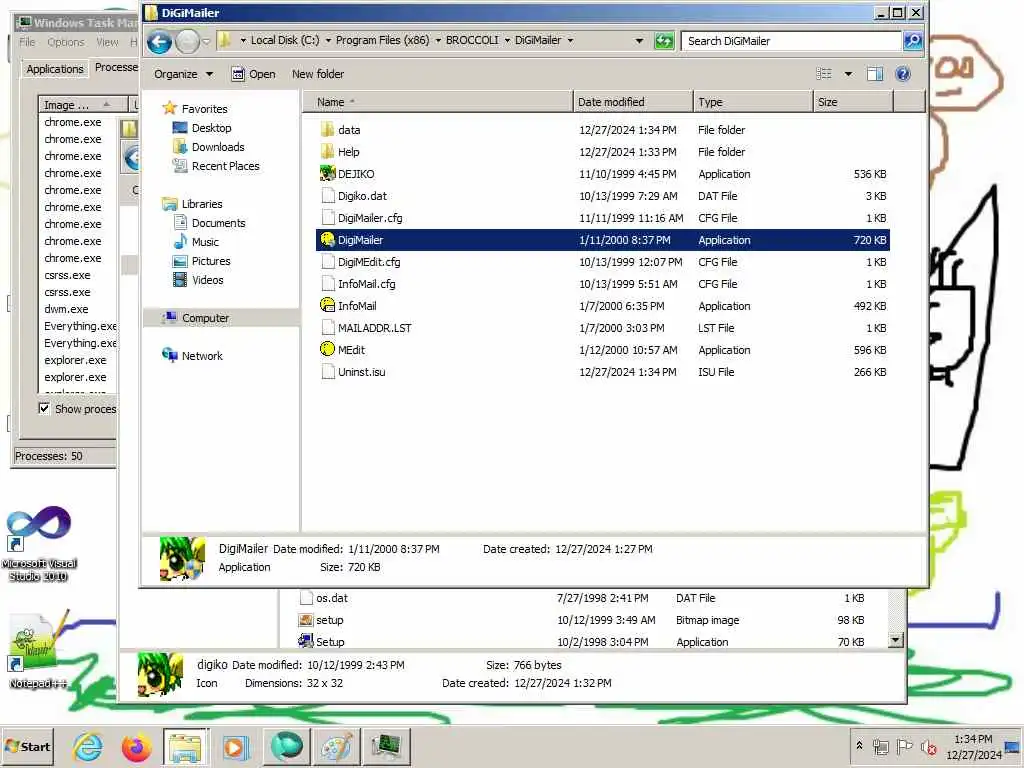
Task: Open the Paint taskbar button
Action: click(337, 746)
